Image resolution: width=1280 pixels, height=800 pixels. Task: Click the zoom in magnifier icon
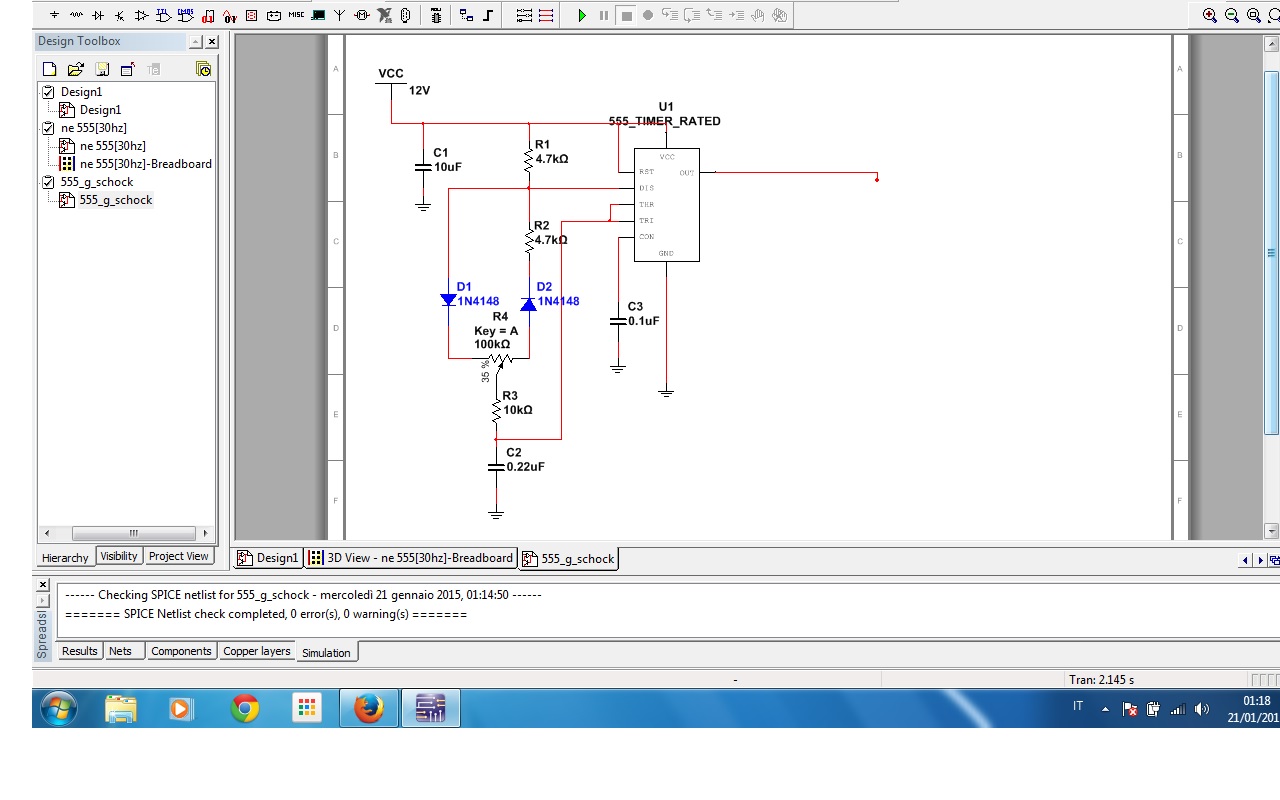tap(1210, 15)
